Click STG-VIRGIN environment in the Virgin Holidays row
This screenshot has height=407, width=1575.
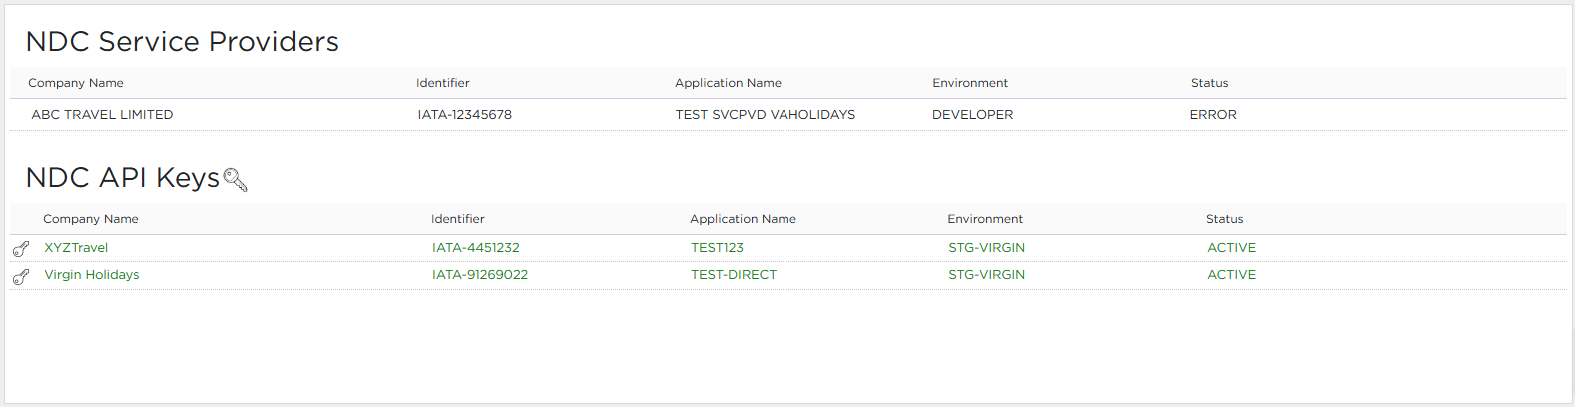986,275
